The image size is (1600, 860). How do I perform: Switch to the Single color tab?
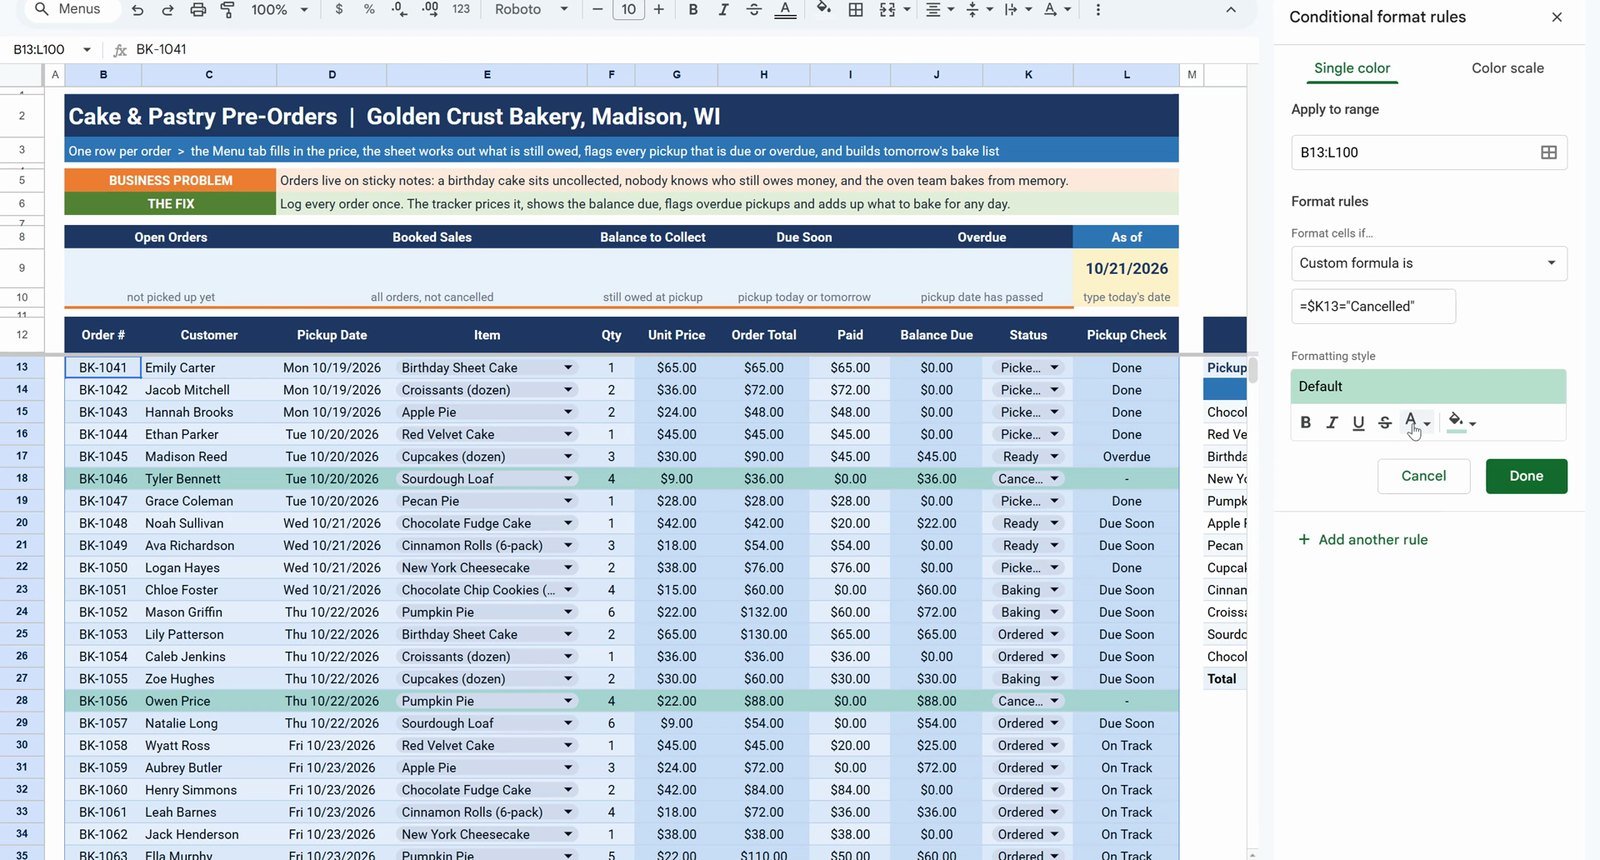(x=1352, y=68)
